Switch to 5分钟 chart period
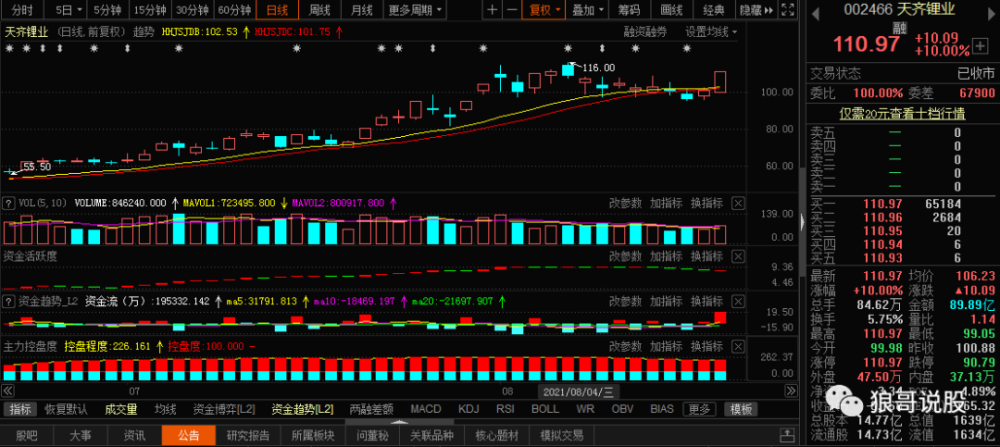This screenshot has width=1000, height=447. [107, 10]
